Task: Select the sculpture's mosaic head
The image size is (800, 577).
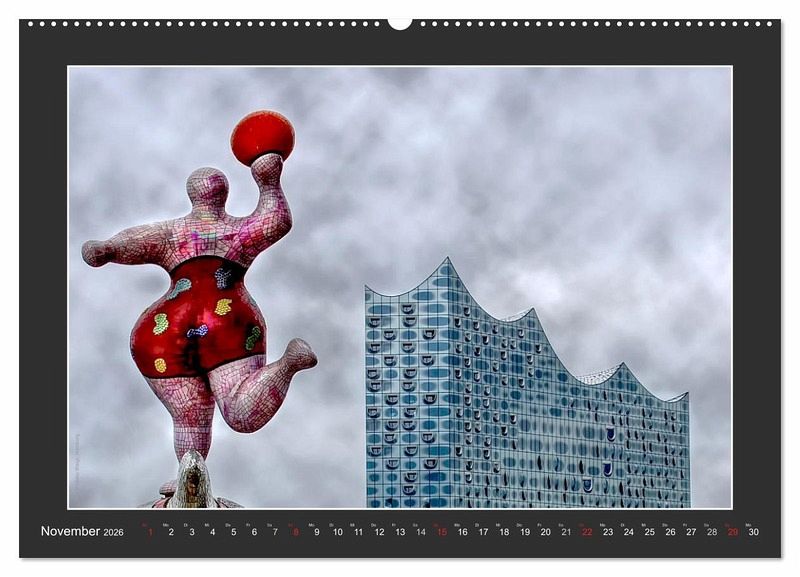Action: (207, 187)
